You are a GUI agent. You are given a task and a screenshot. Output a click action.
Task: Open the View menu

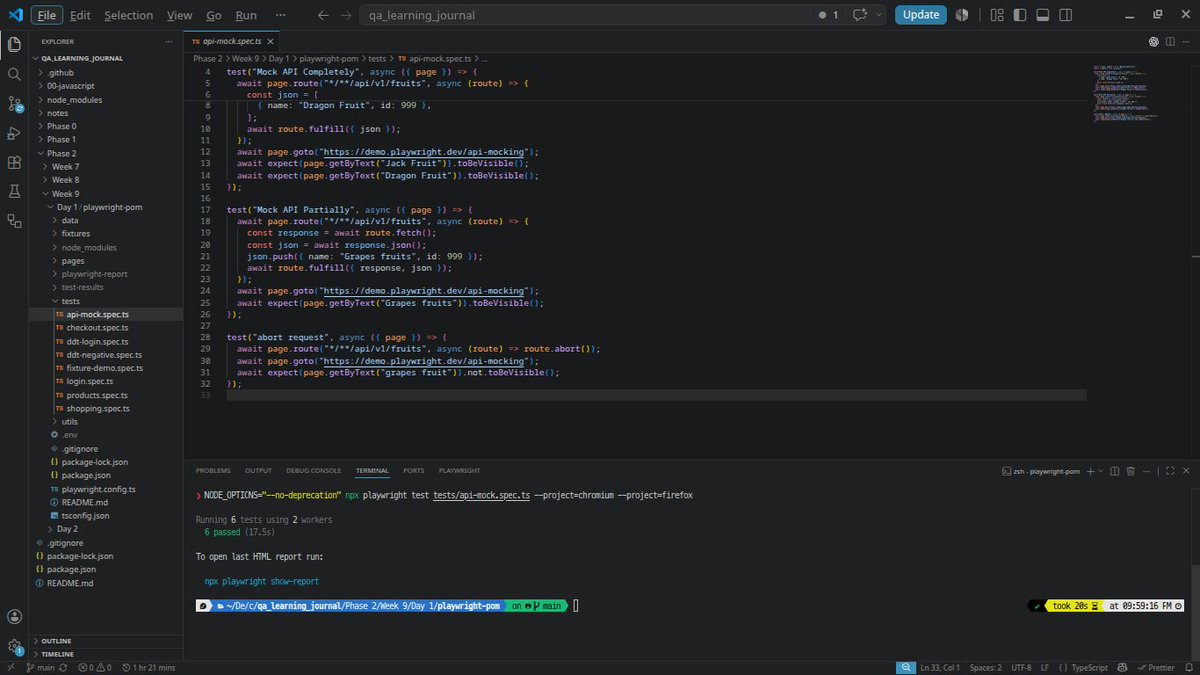point(180,15)
